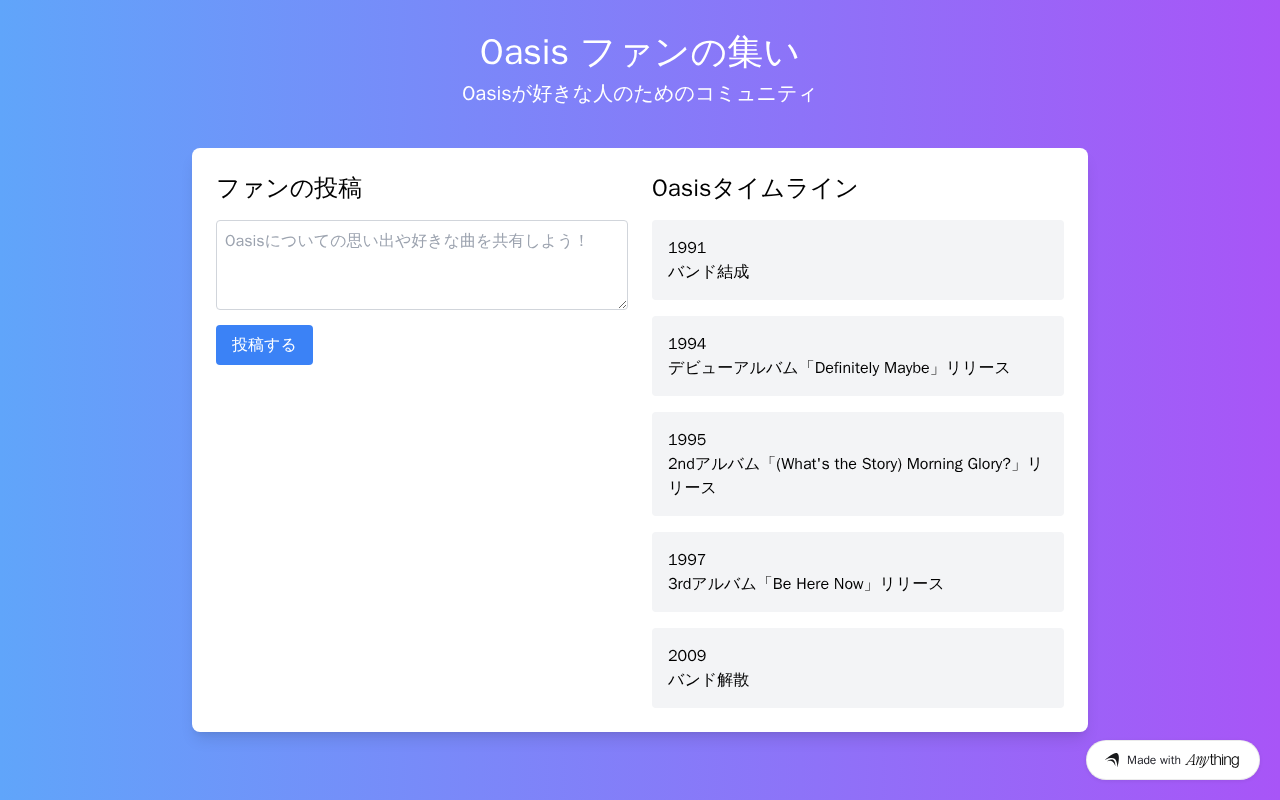This screenshot has height=800, width=1280.
Task: Select the 2009 year label
Action: [687, 656]
